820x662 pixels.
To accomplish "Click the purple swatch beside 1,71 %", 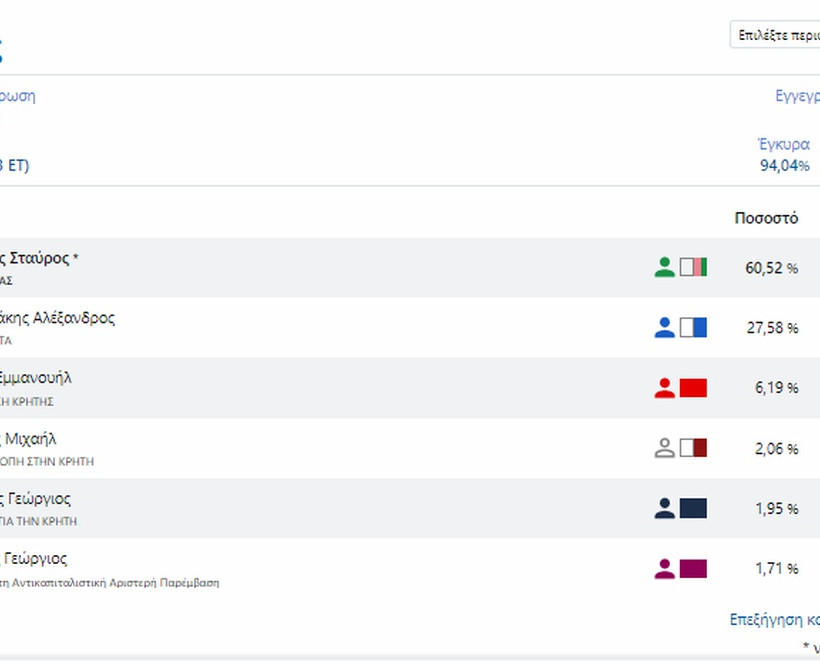I will tap(693, 568).
